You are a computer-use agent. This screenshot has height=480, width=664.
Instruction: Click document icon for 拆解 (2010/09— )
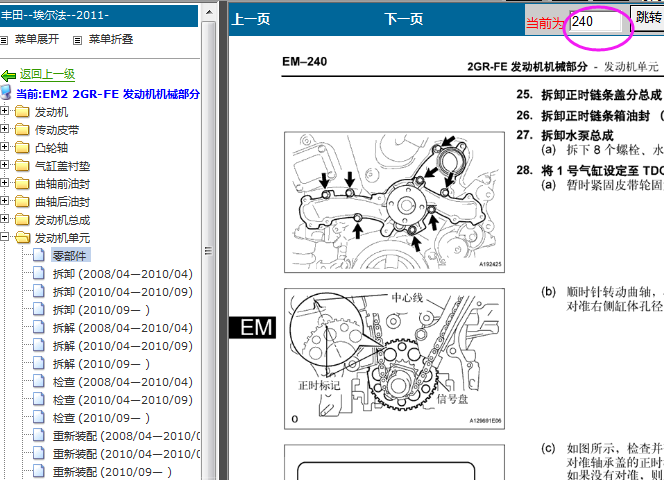(39, 363)
